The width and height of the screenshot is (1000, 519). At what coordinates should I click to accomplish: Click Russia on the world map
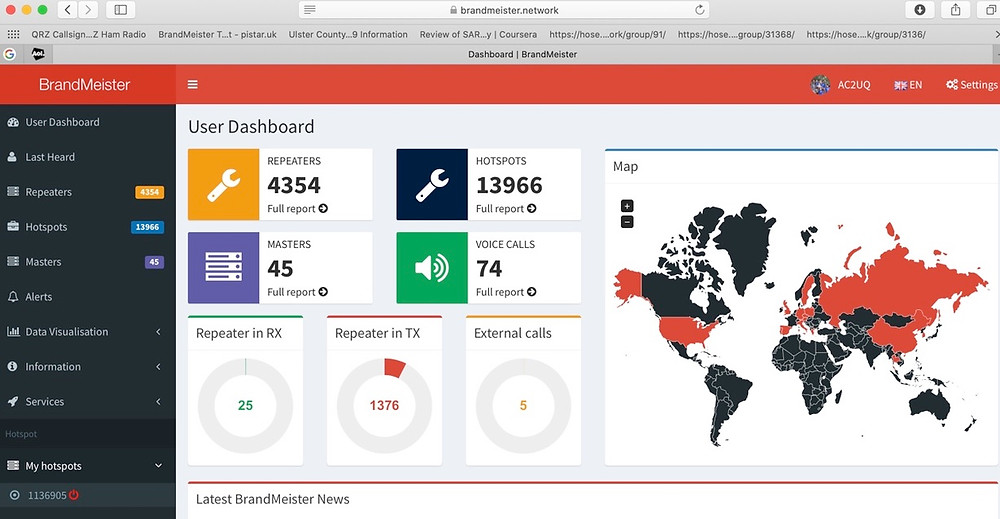893,281
